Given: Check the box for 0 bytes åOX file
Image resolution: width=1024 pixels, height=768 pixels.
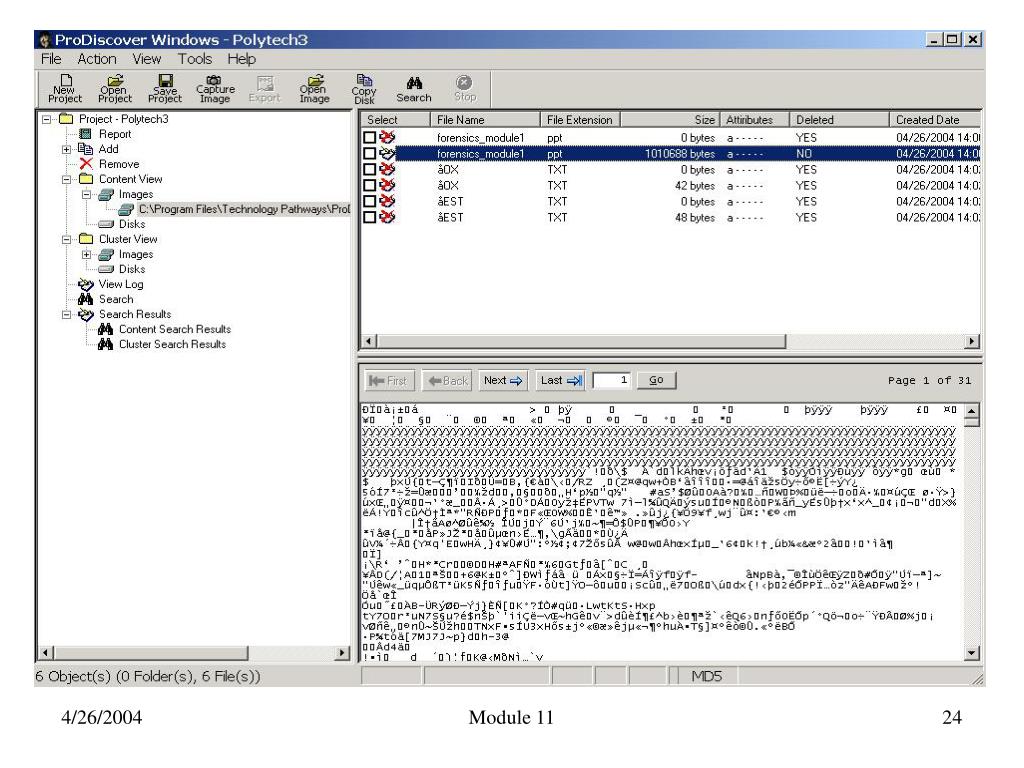Looking at the screenshot, I should (370, 169).
